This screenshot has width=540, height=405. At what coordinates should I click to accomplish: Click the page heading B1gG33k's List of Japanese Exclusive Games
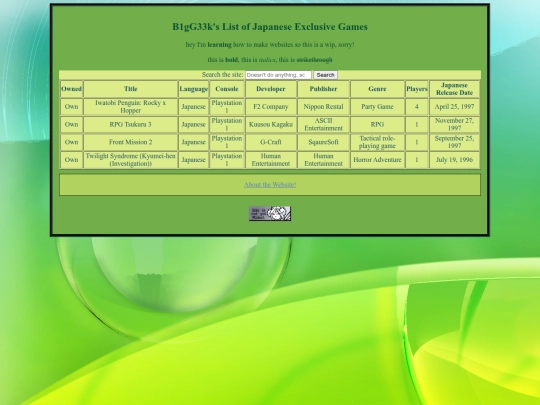270,27
